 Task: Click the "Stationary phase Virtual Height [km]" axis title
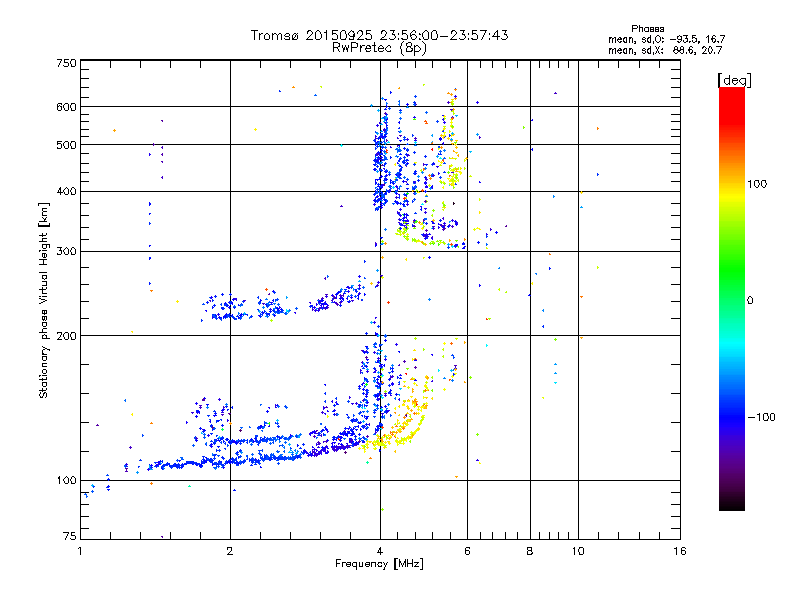pyautogui.click(x=44, y=301)
